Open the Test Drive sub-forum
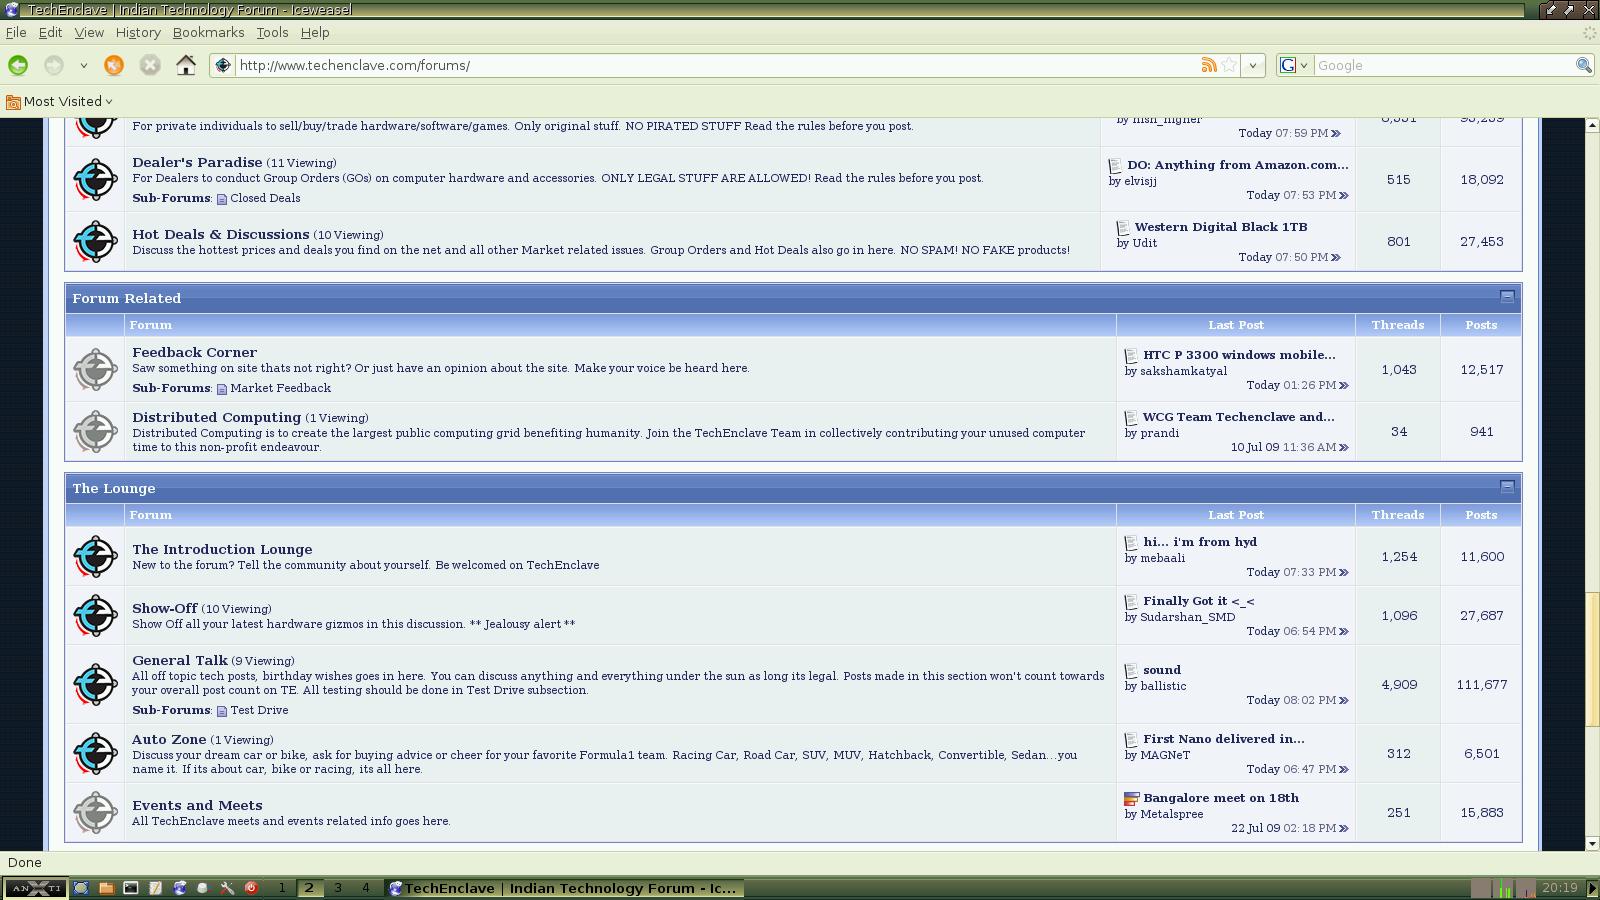Screen dimensions: 1600x900 (x=259, y=710)
